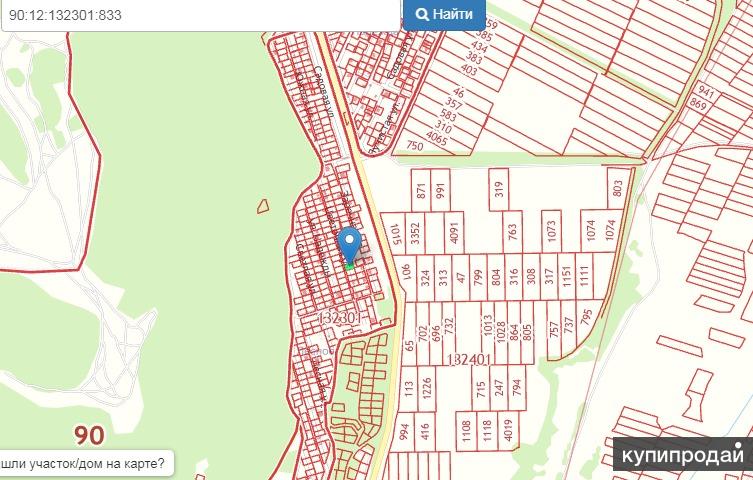753x480 pixels.
Task: Click the 132401 cadastral block label
Action: pyautogui.click(x=469, y=360)
